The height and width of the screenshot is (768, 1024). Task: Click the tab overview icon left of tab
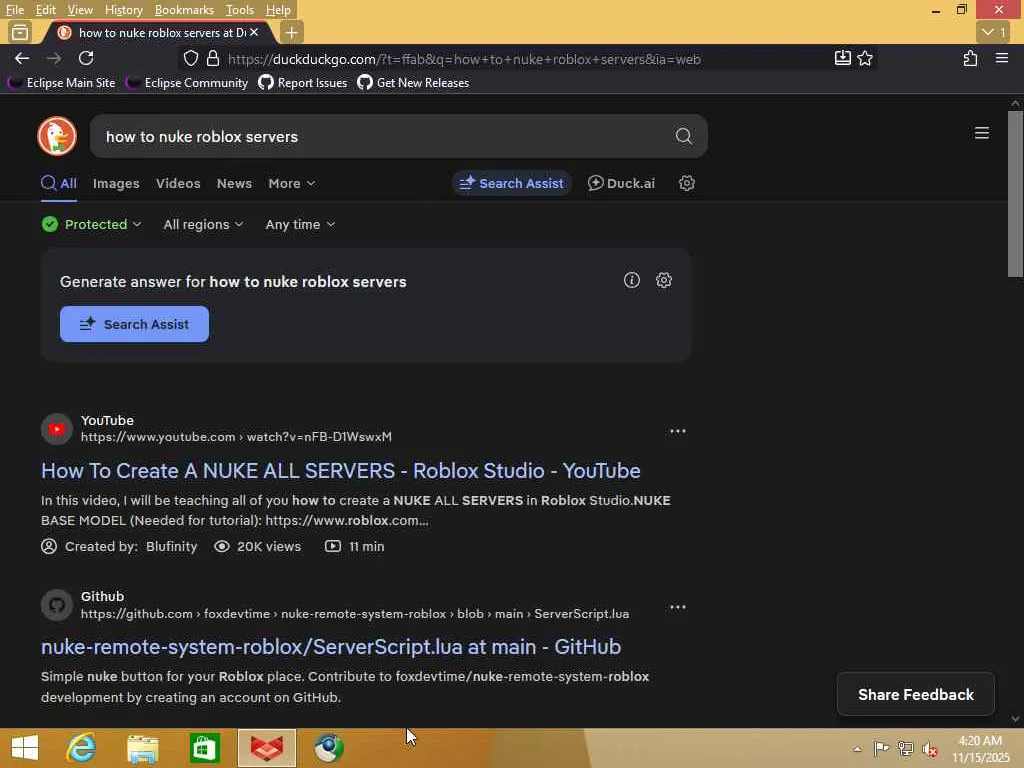point(20,32)
